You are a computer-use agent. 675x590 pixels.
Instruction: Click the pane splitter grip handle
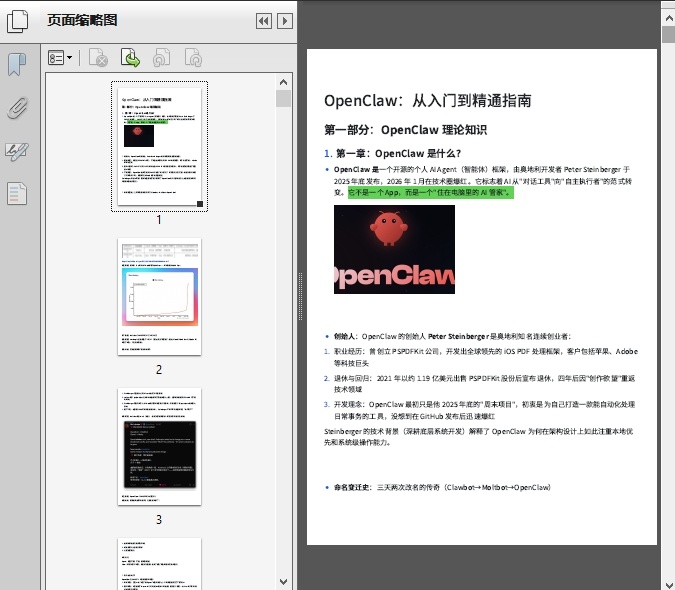[x=300, y=297]
